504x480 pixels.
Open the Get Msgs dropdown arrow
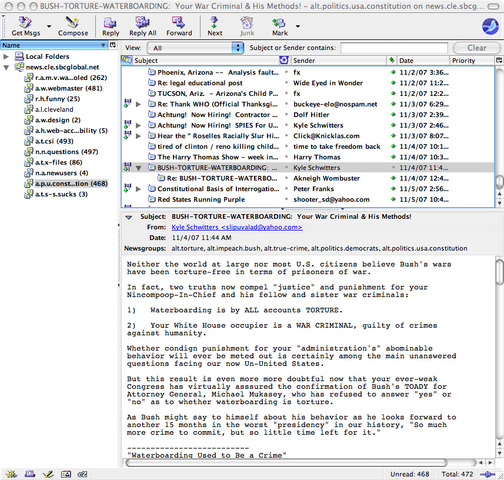point(49,26)
